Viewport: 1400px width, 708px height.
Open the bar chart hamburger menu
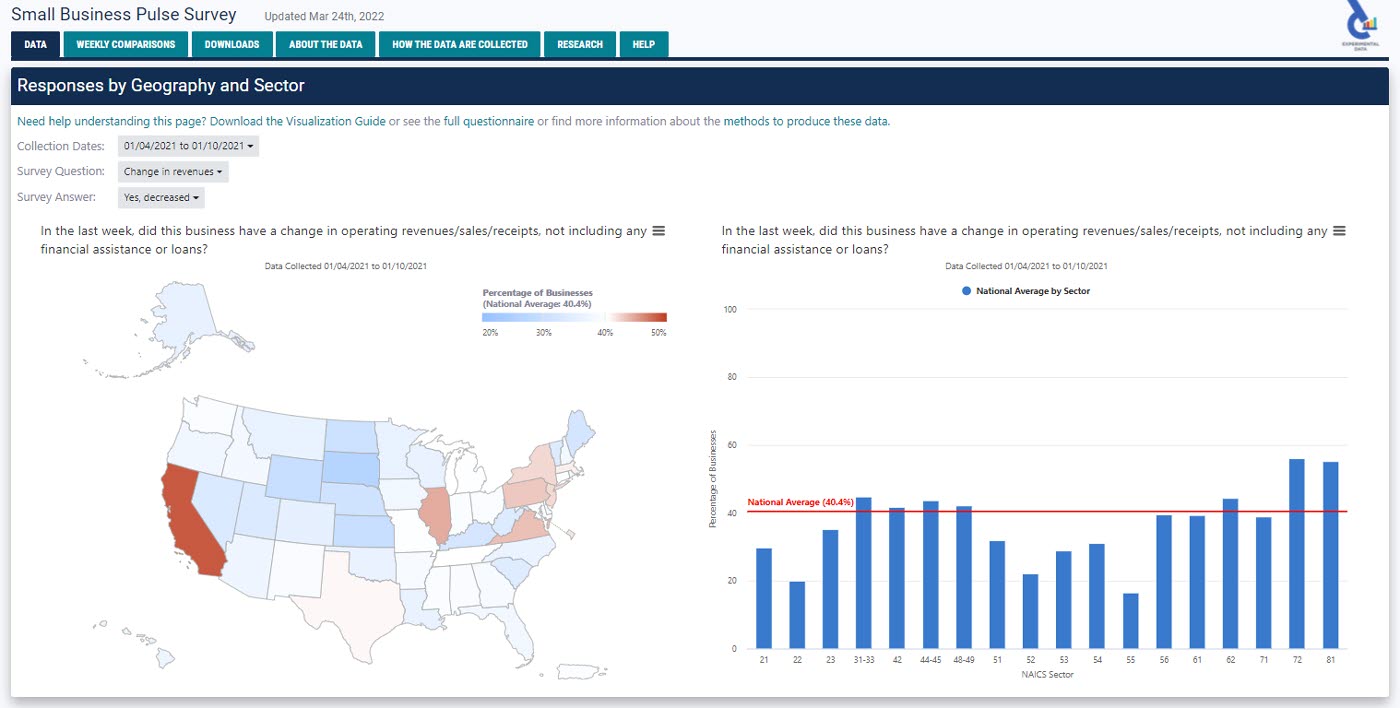click(1339, 231)
